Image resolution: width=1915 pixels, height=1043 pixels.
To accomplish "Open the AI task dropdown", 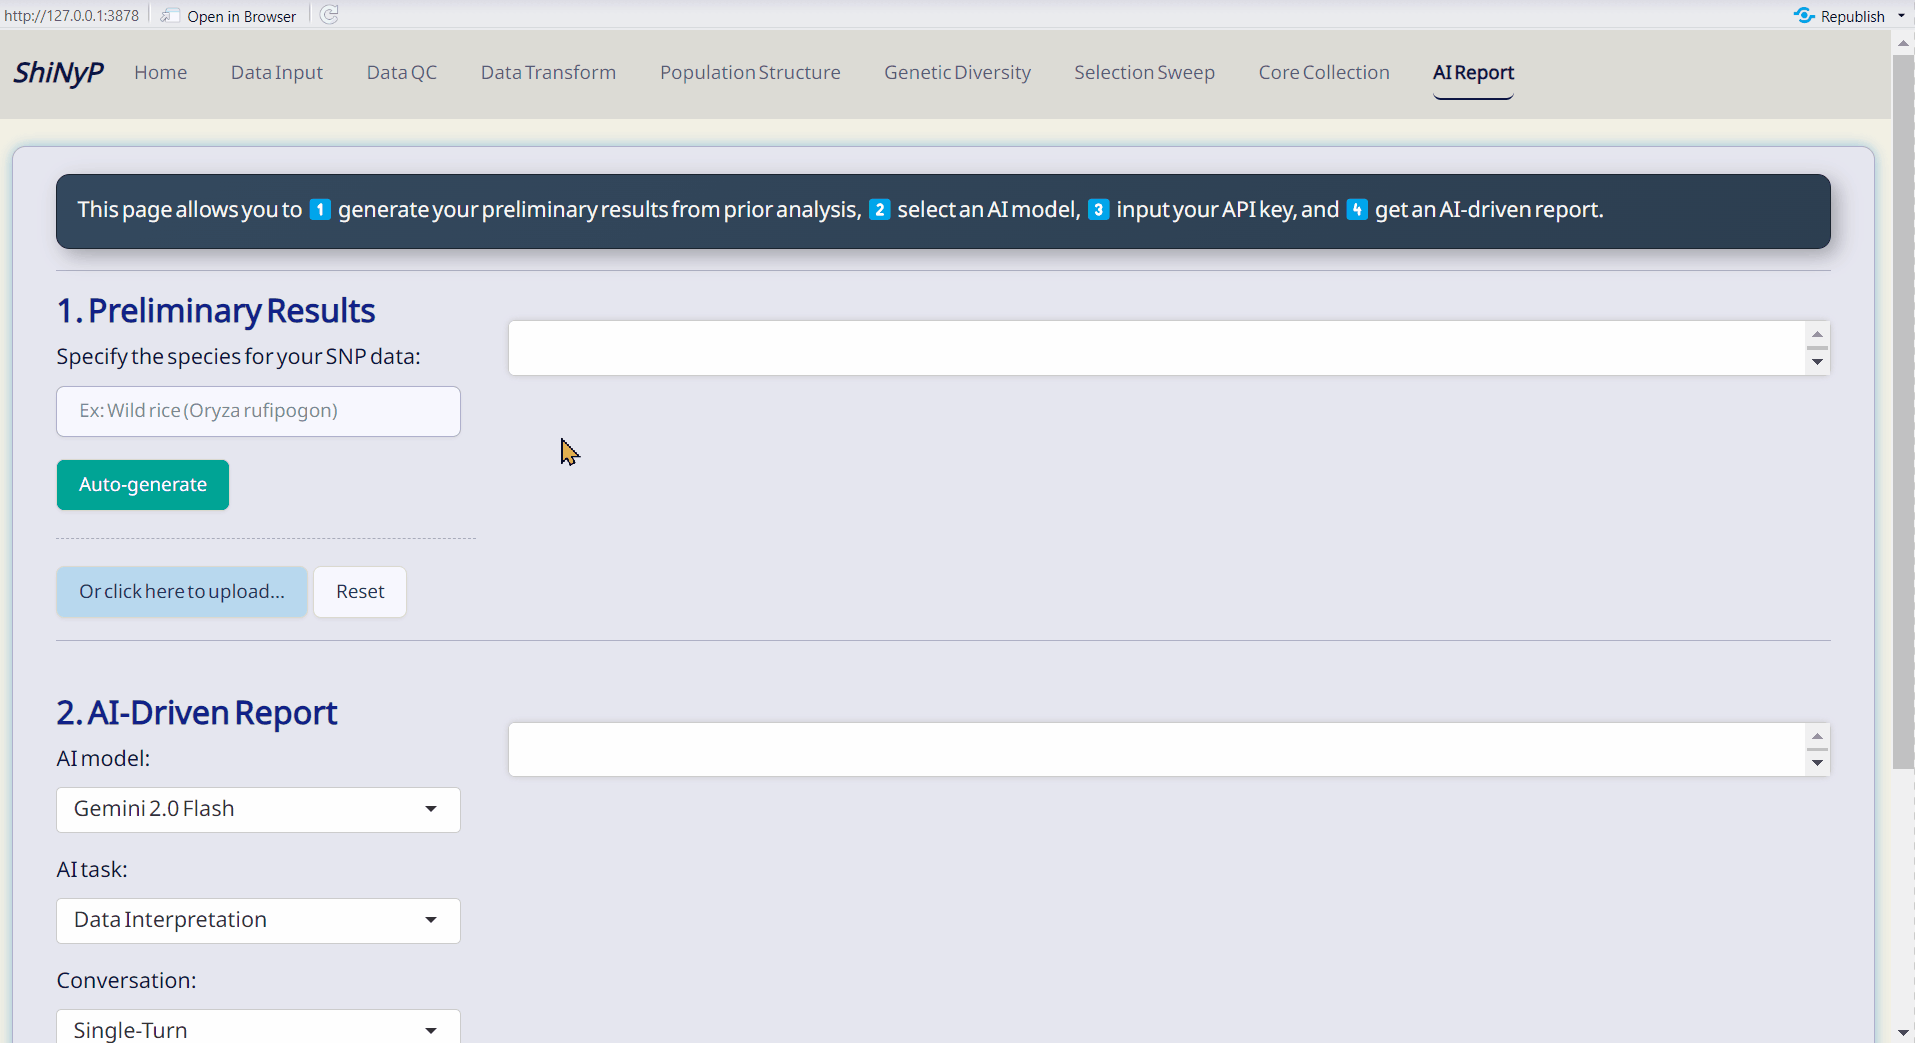I will (x=258, y=921).
